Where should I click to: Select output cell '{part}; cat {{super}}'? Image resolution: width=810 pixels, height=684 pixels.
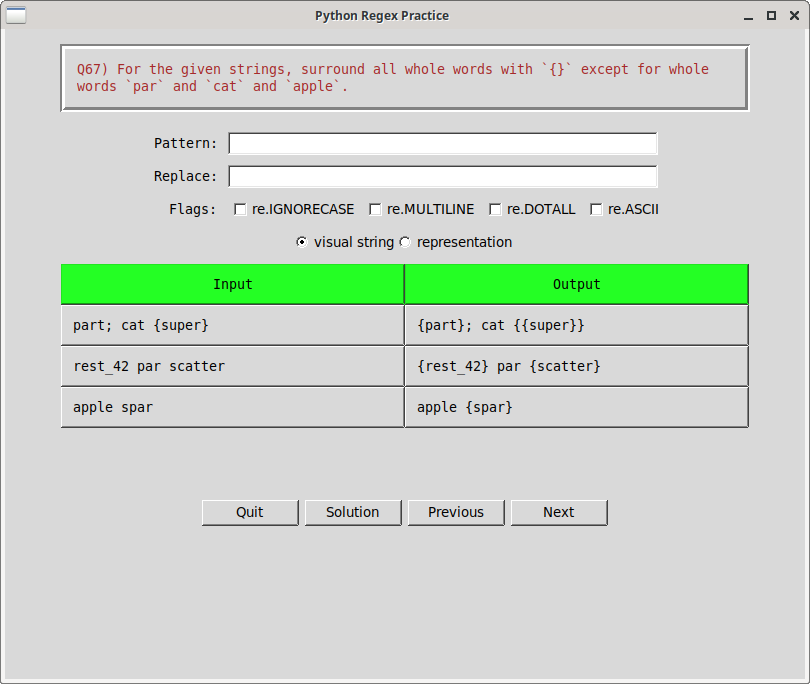click(x=577, y=325)
